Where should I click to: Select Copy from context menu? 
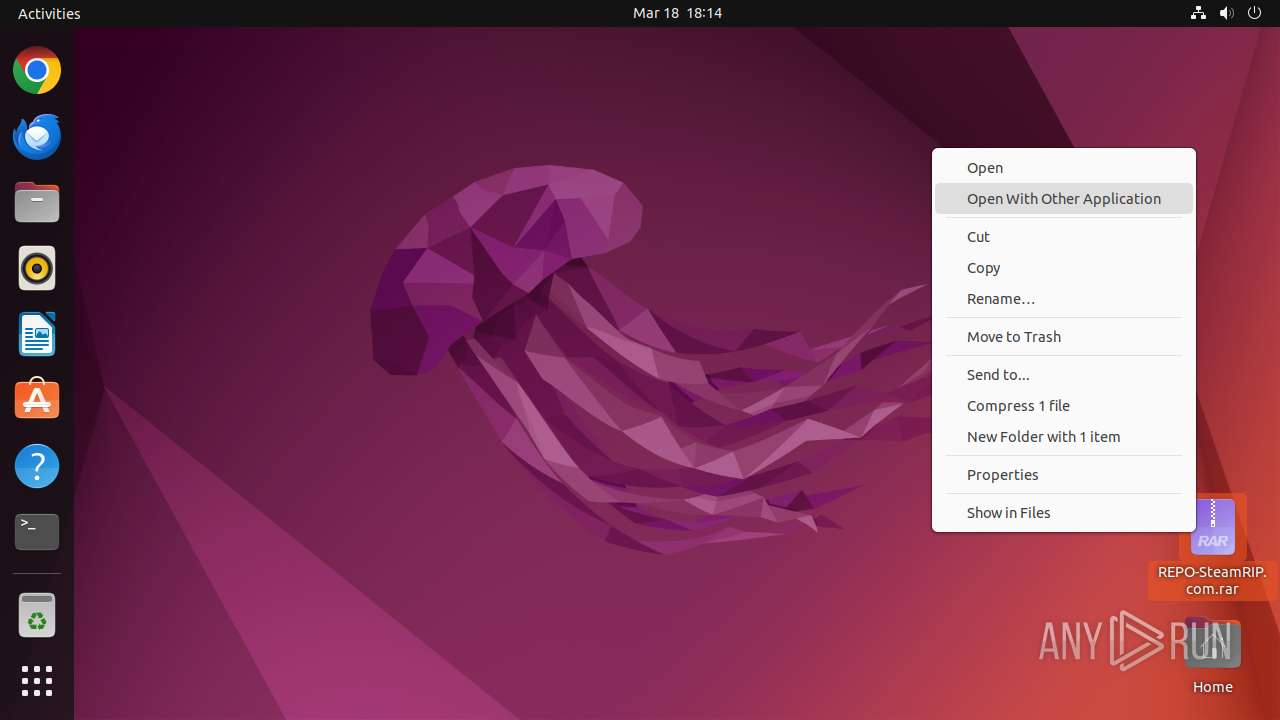[x=1064, y=268]
